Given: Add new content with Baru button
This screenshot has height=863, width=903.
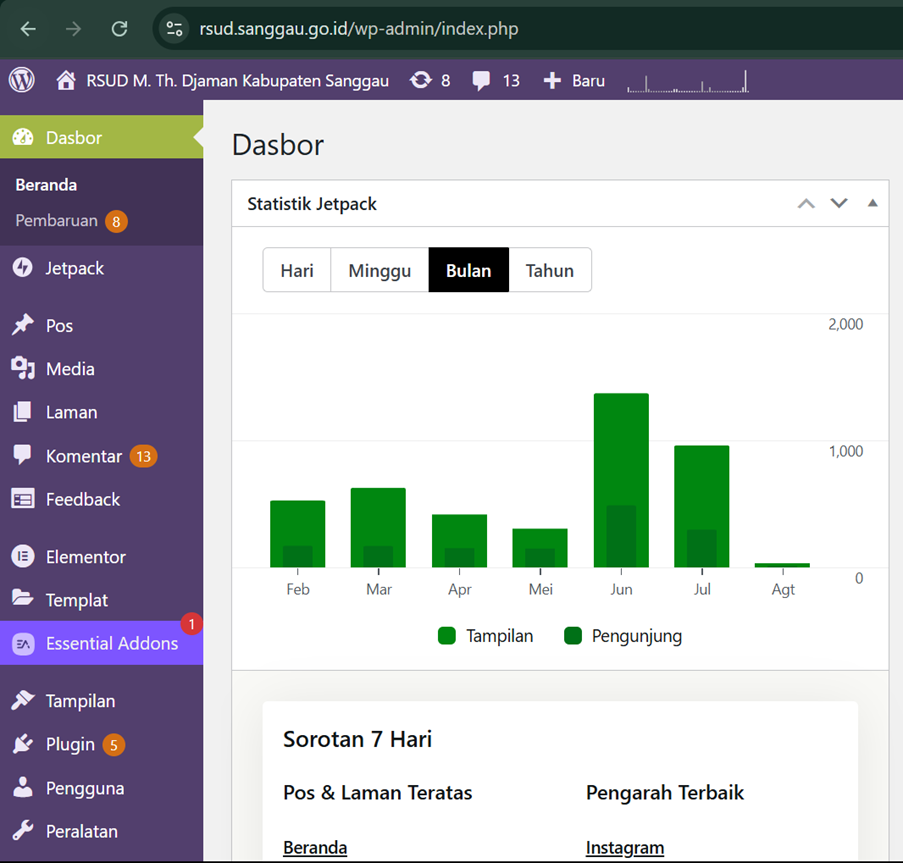Looking at the screenshot, I should coord(574,81).
